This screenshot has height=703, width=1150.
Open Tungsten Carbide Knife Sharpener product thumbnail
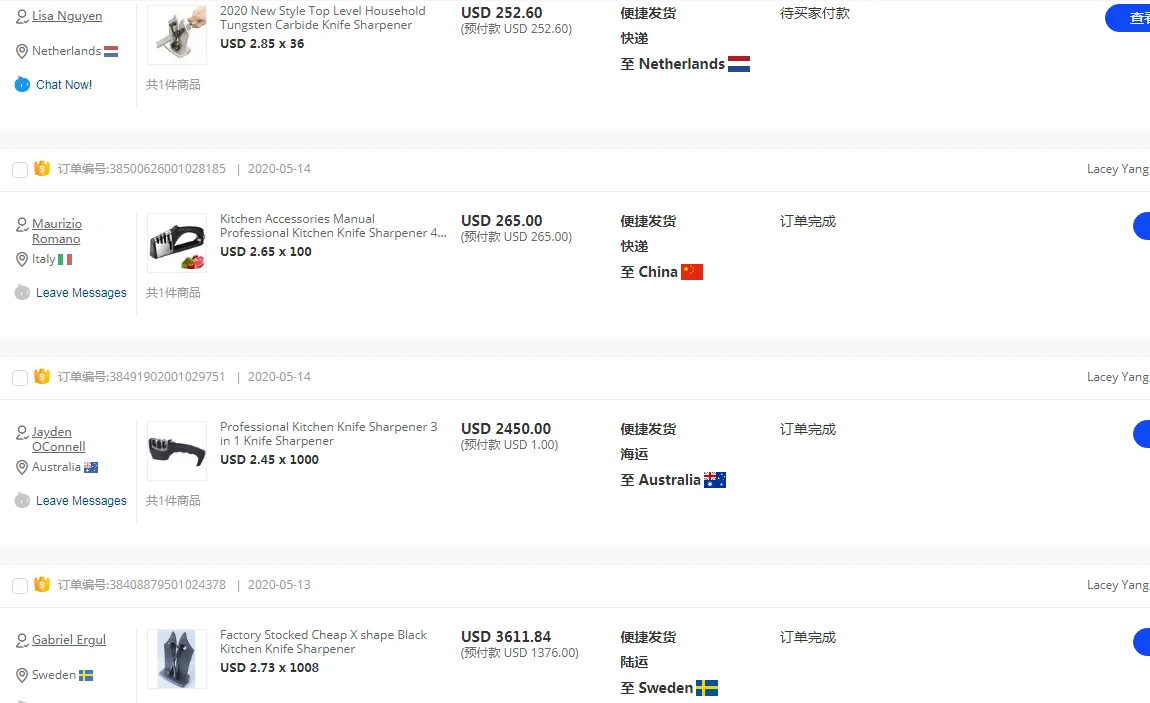click(177, 35)
